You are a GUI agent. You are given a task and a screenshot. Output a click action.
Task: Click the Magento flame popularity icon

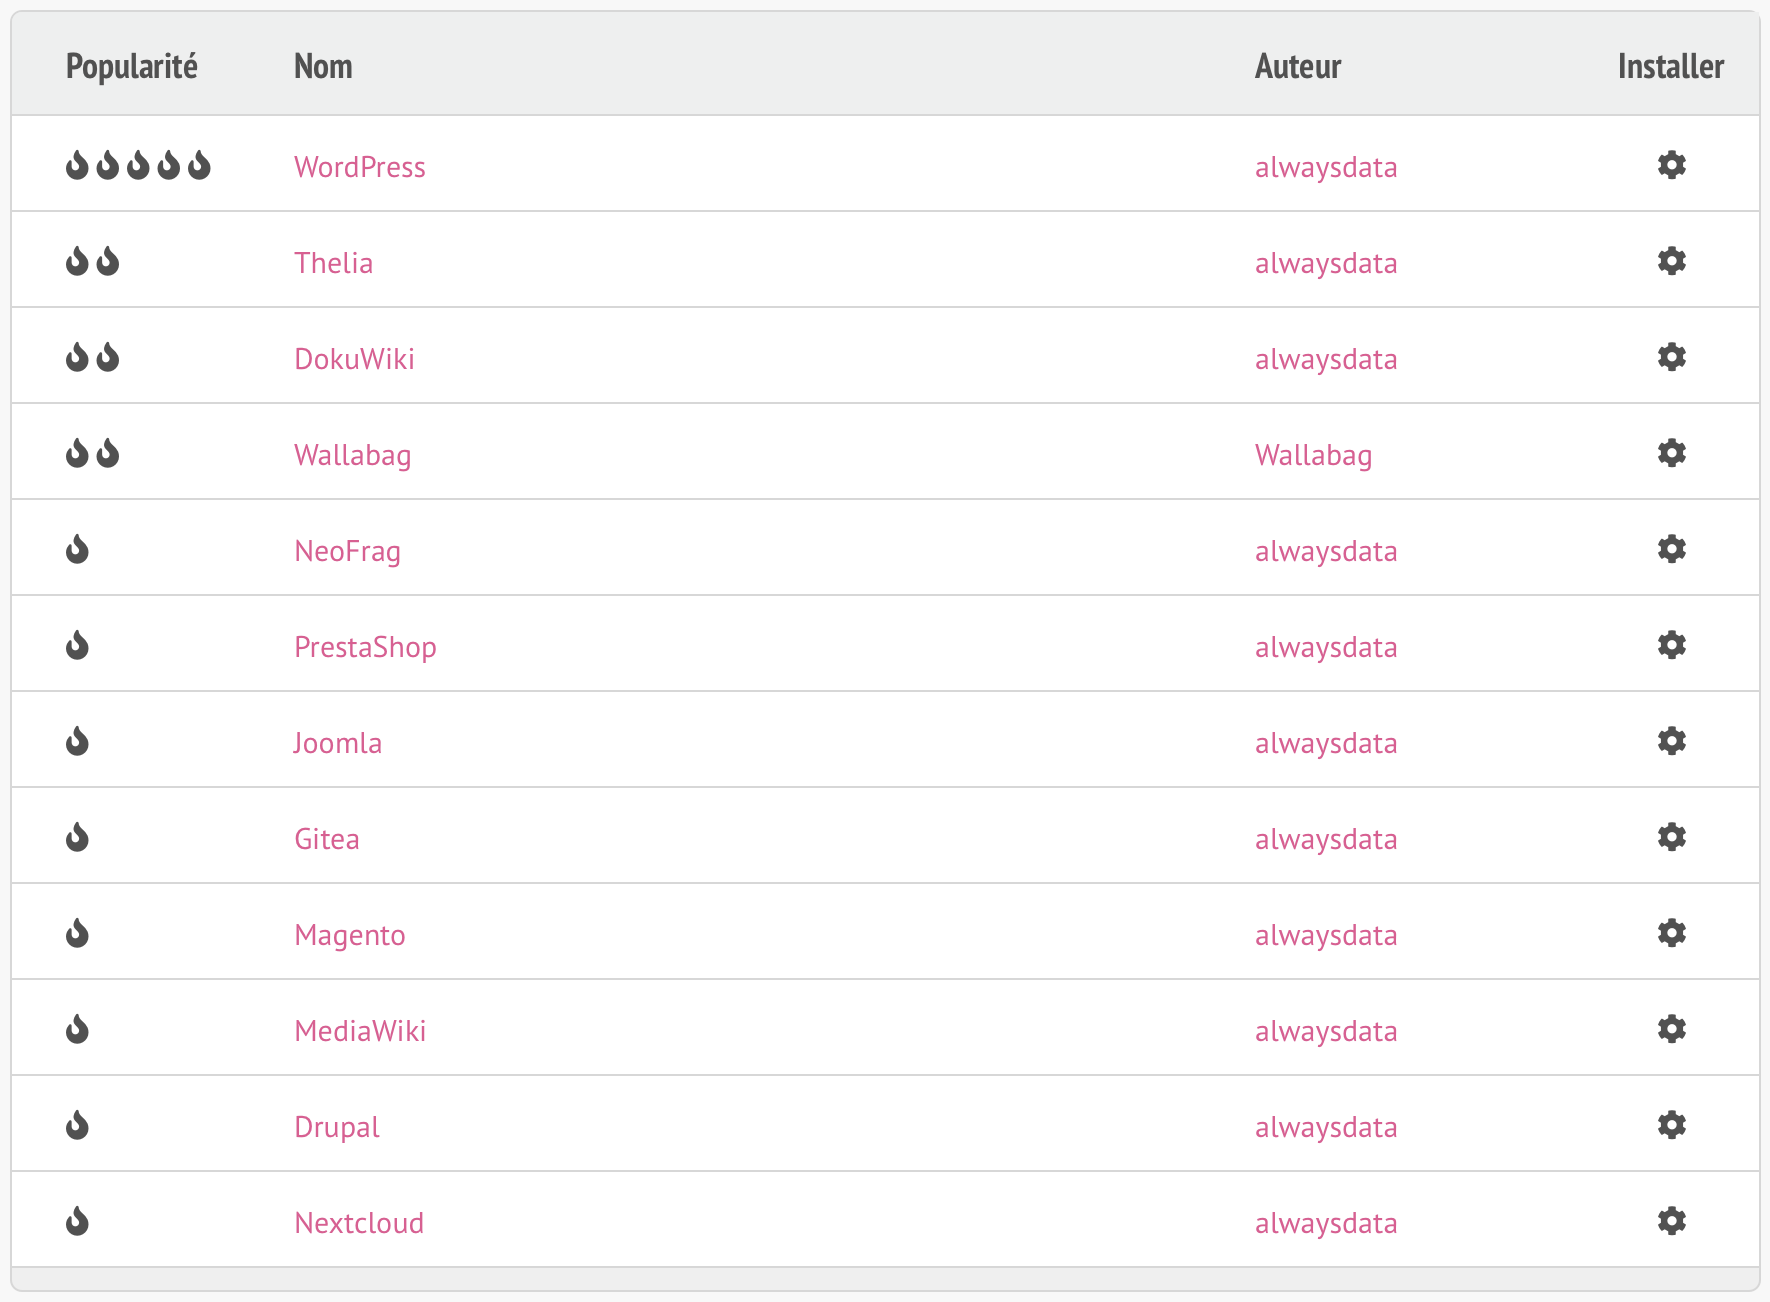pyautogui.click(x=77, y=933)
